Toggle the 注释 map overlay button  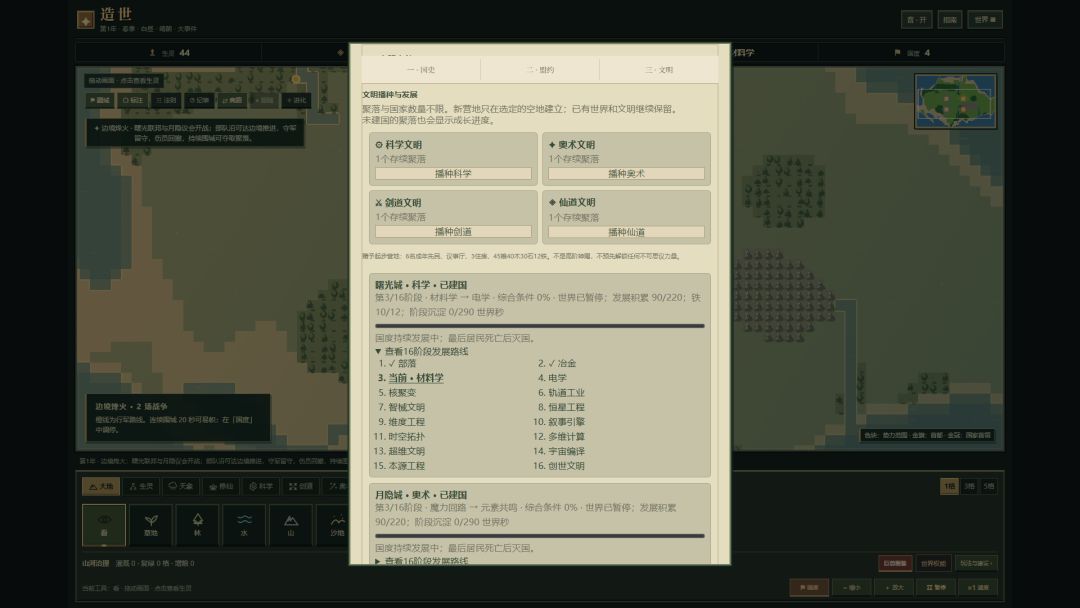[x=166, y=101]
